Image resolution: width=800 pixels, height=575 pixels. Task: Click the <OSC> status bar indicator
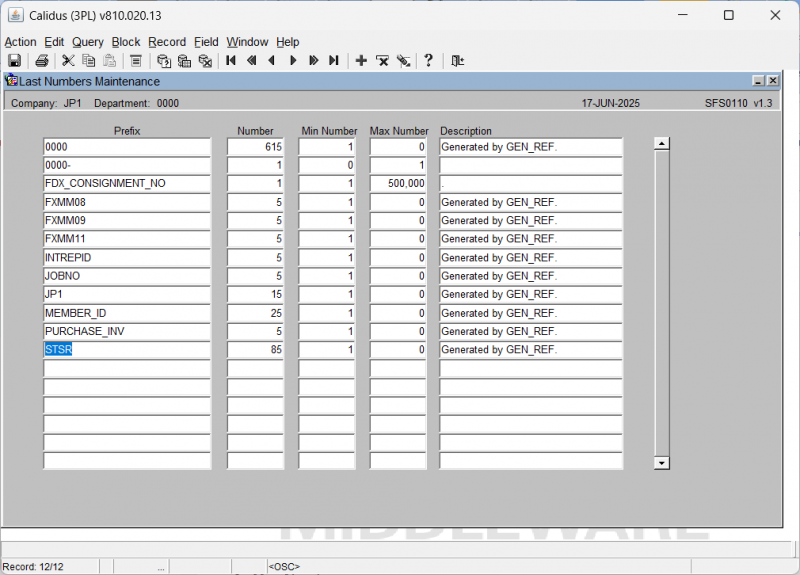tap(284, 567)
